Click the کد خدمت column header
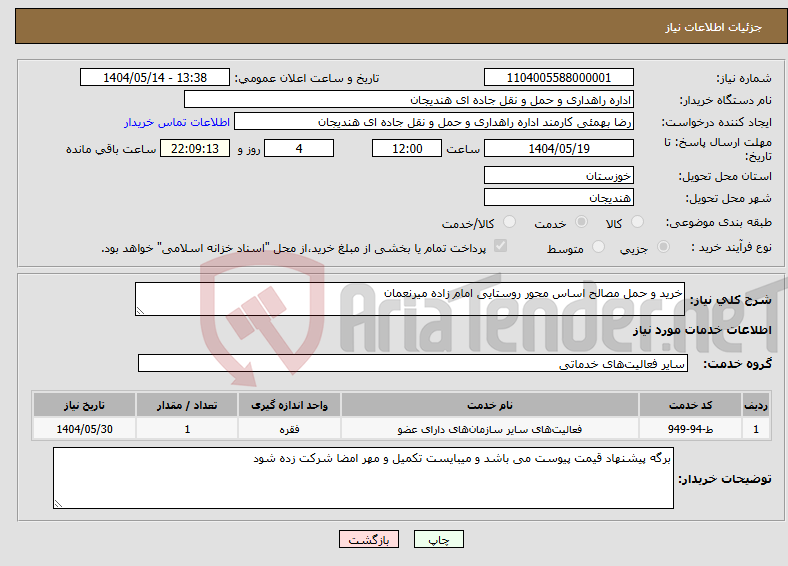Screen dimensions: 788x566 pyautogui.click(x=691, y=405)
